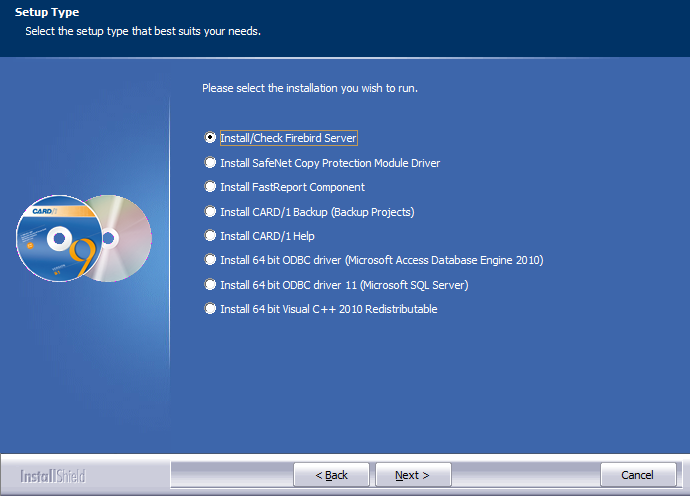This screenshot has height=496, width=690.
Task: Click 'Select the setup type that best suits' subtitle
Action: [143, 31]
